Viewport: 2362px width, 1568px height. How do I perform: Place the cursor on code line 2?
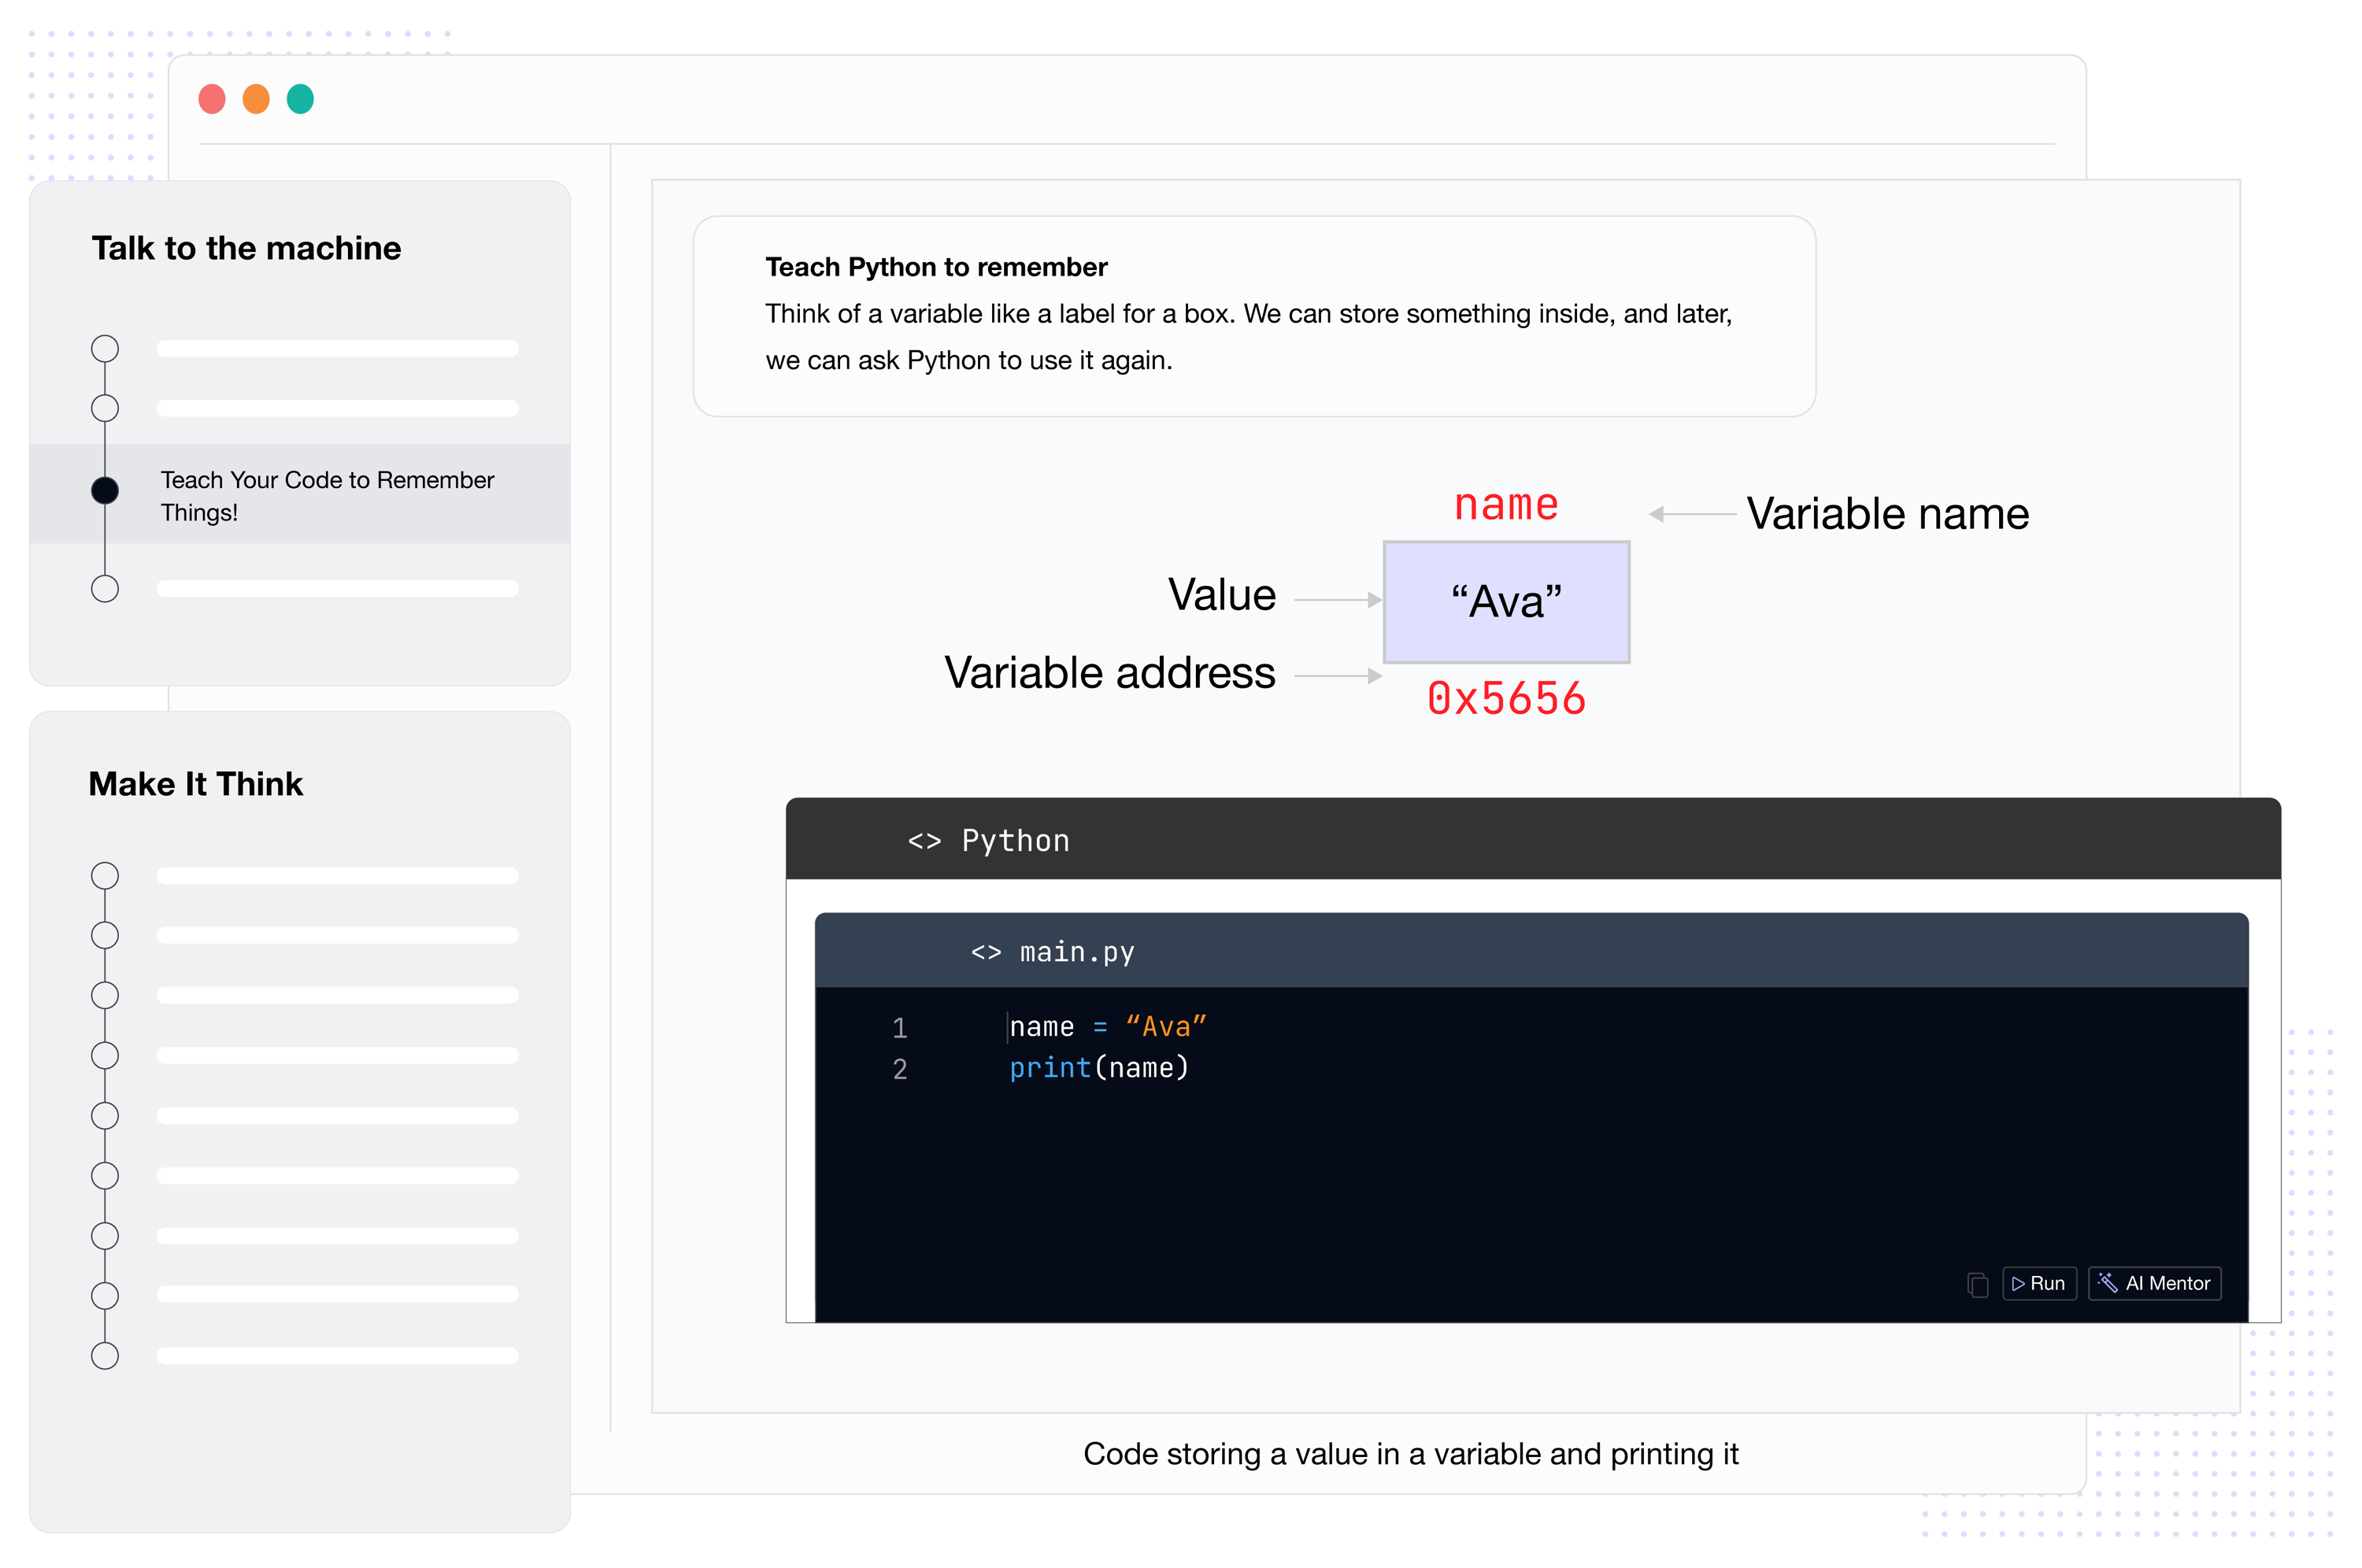1100,1068
